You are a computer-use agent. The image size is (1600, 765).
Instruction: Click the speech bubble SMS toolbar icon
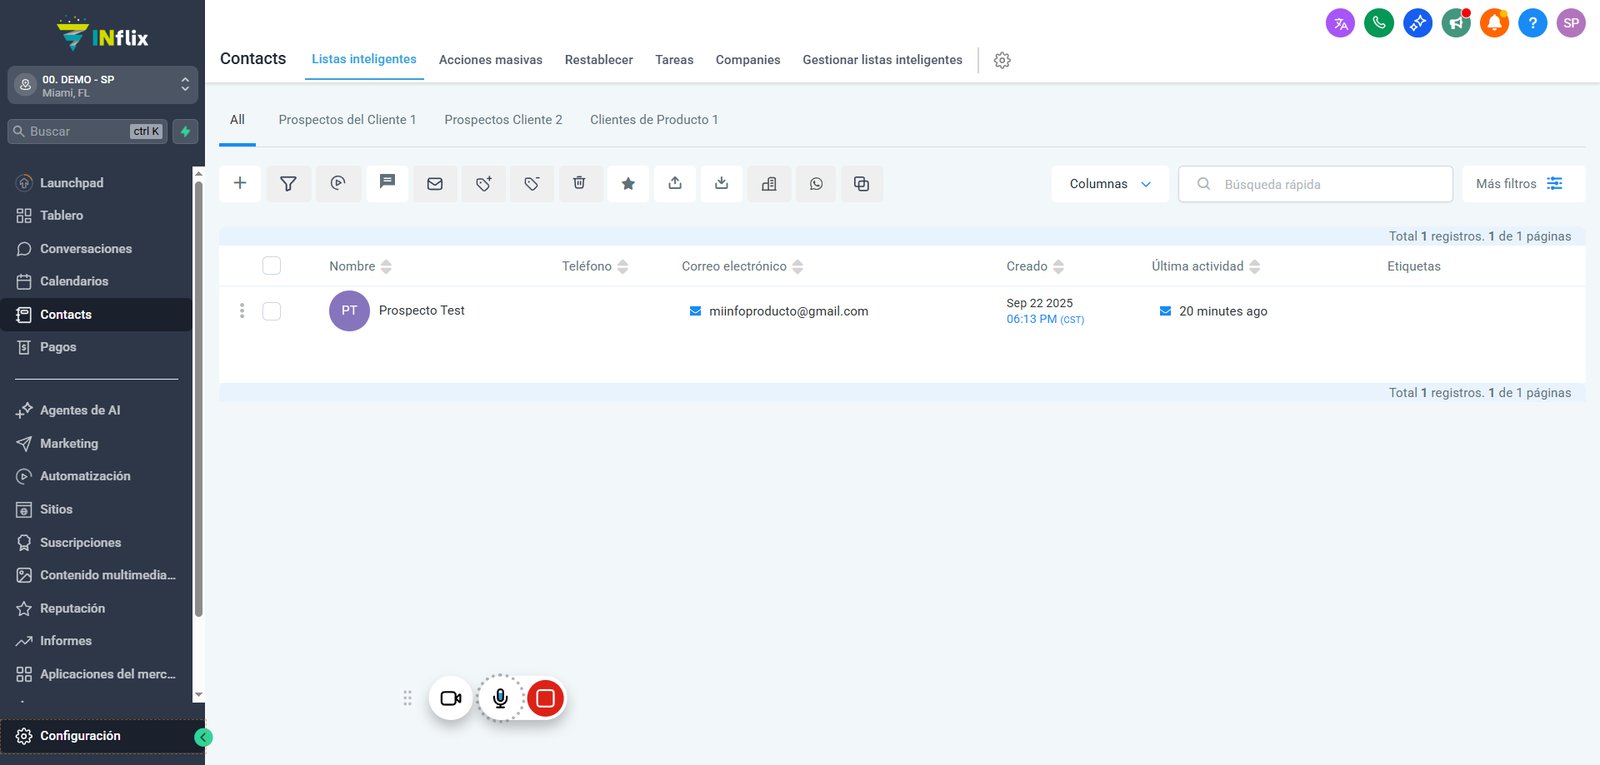coord(387,184)
